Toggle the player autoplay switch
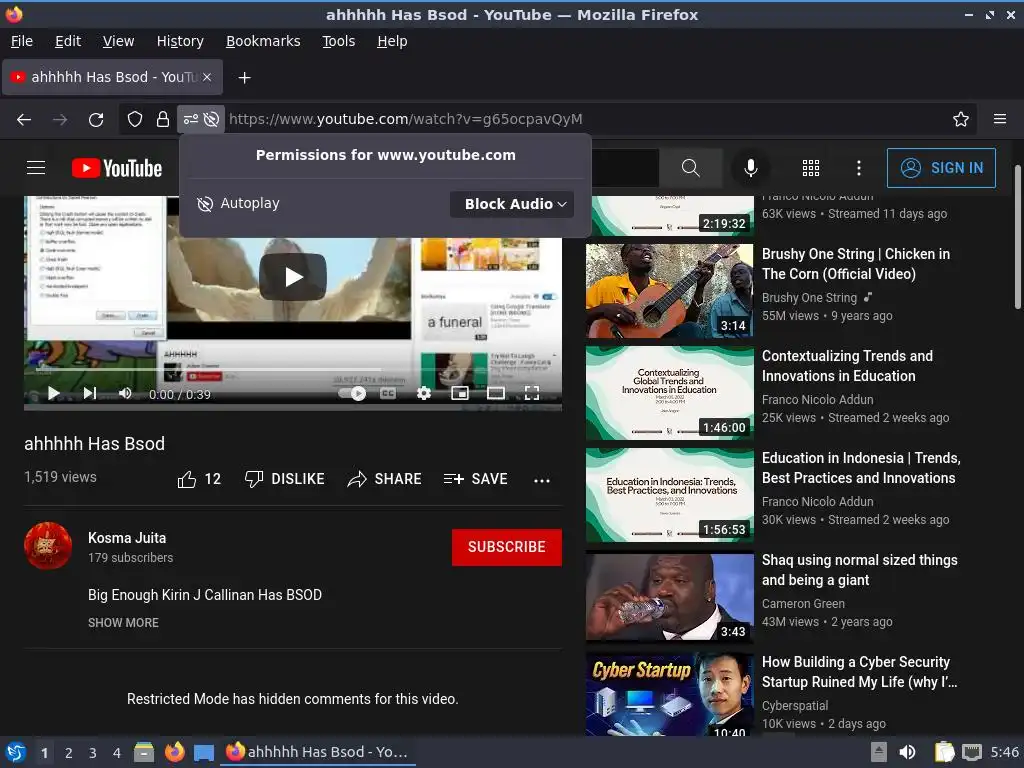Screen dimensions: 1024x768 point(353,393)
